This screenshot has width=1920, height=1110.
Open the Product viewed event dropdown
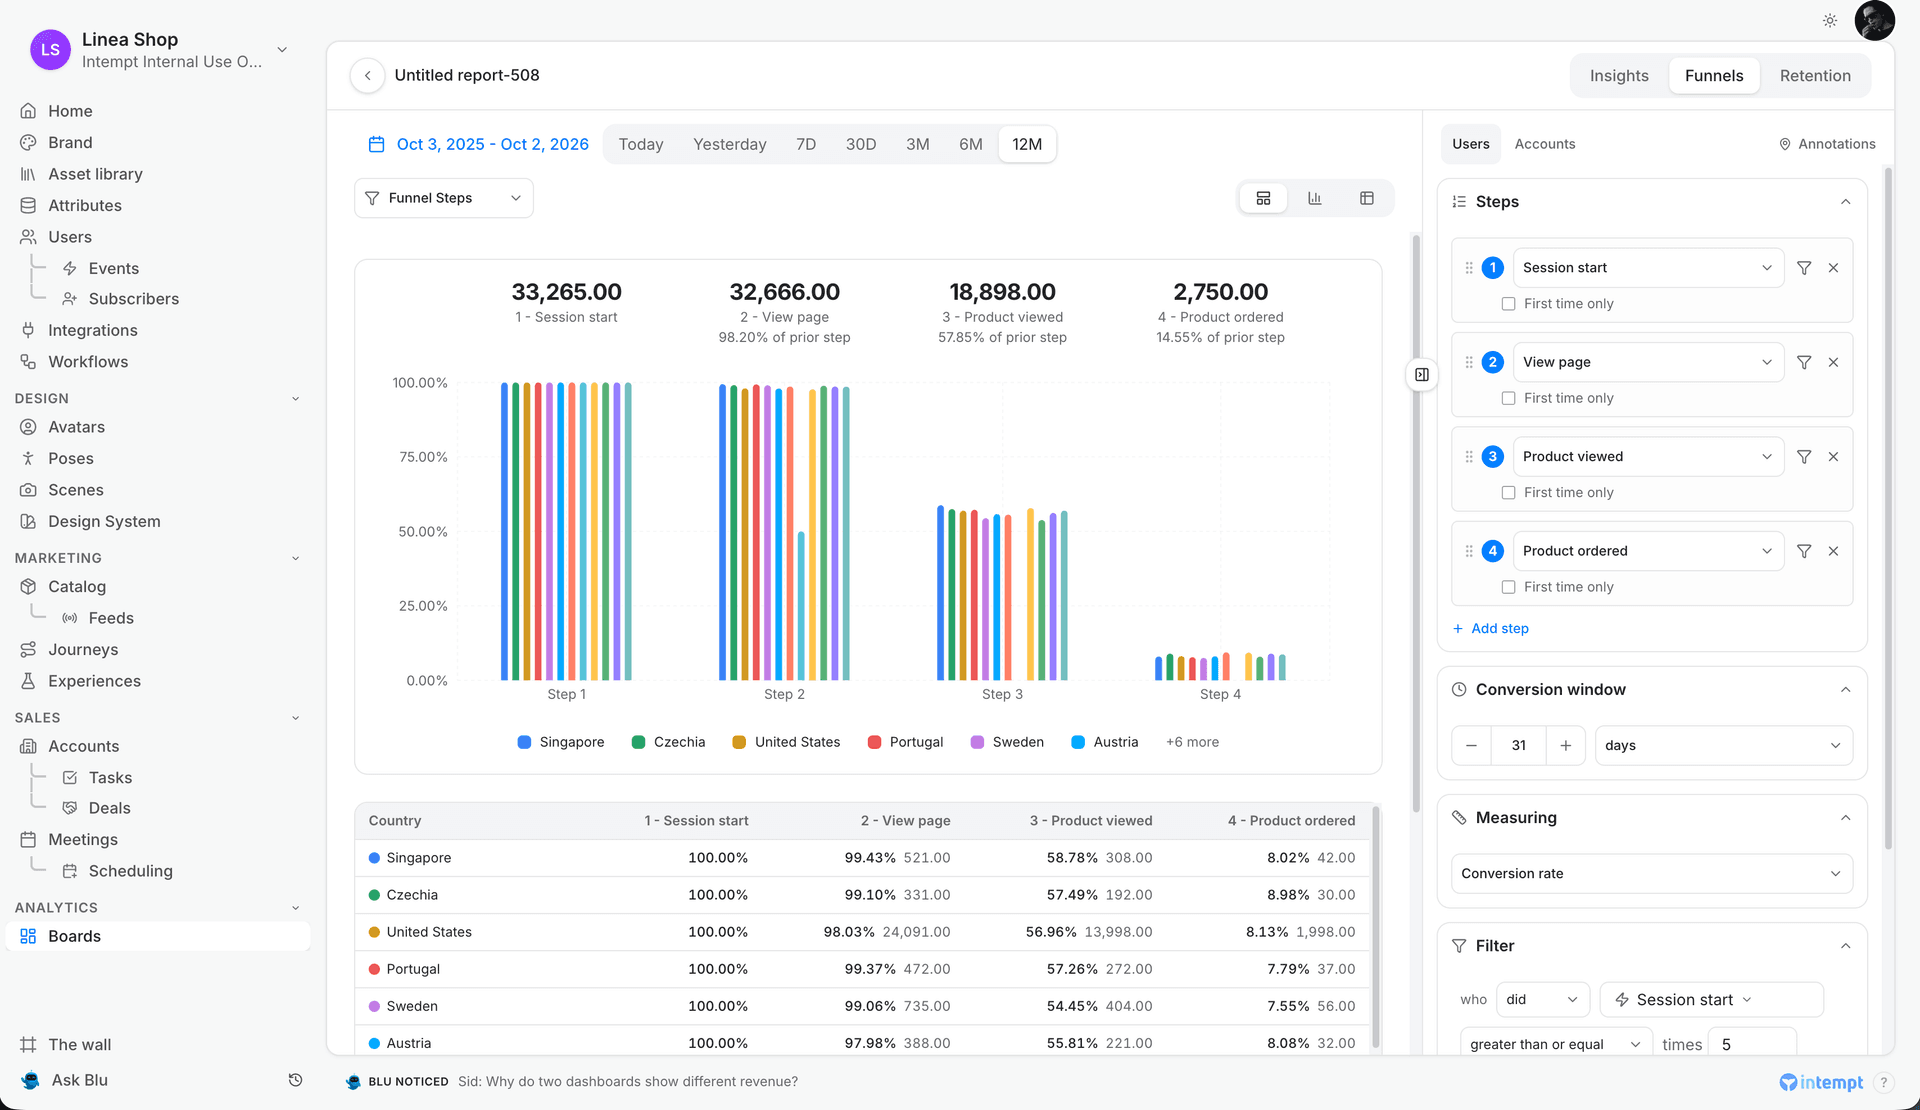pos(1648,457)
